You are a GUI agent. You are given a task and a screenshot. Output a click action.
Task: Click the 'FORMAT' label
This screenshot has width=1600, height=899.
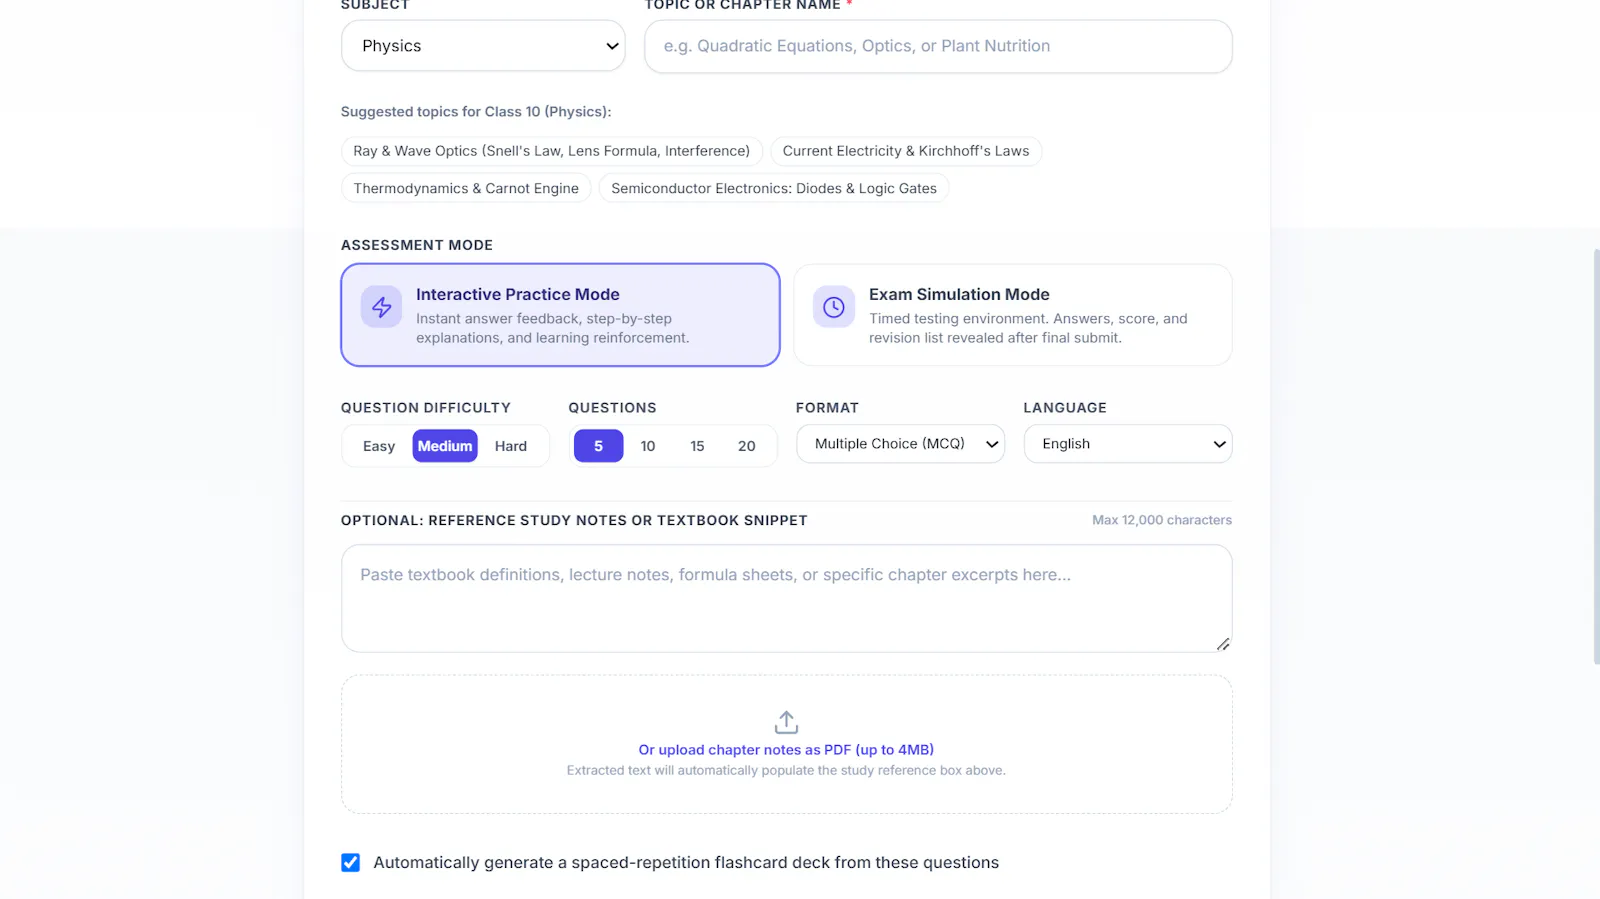pos(827,408)
